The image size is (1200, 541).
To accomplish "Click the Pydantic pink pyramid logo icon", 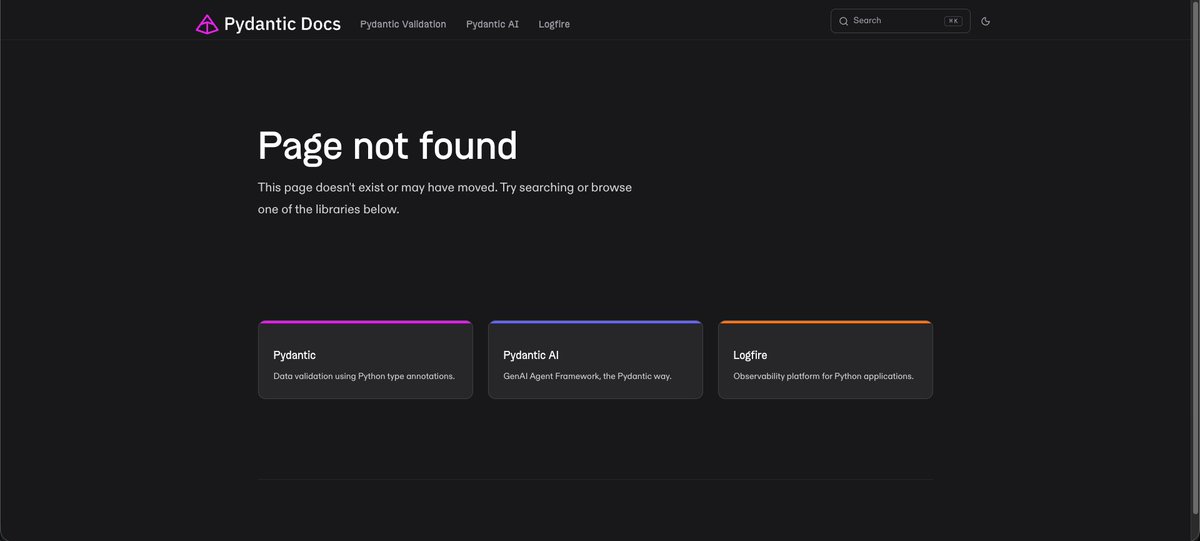I will [x=207, y=24].
